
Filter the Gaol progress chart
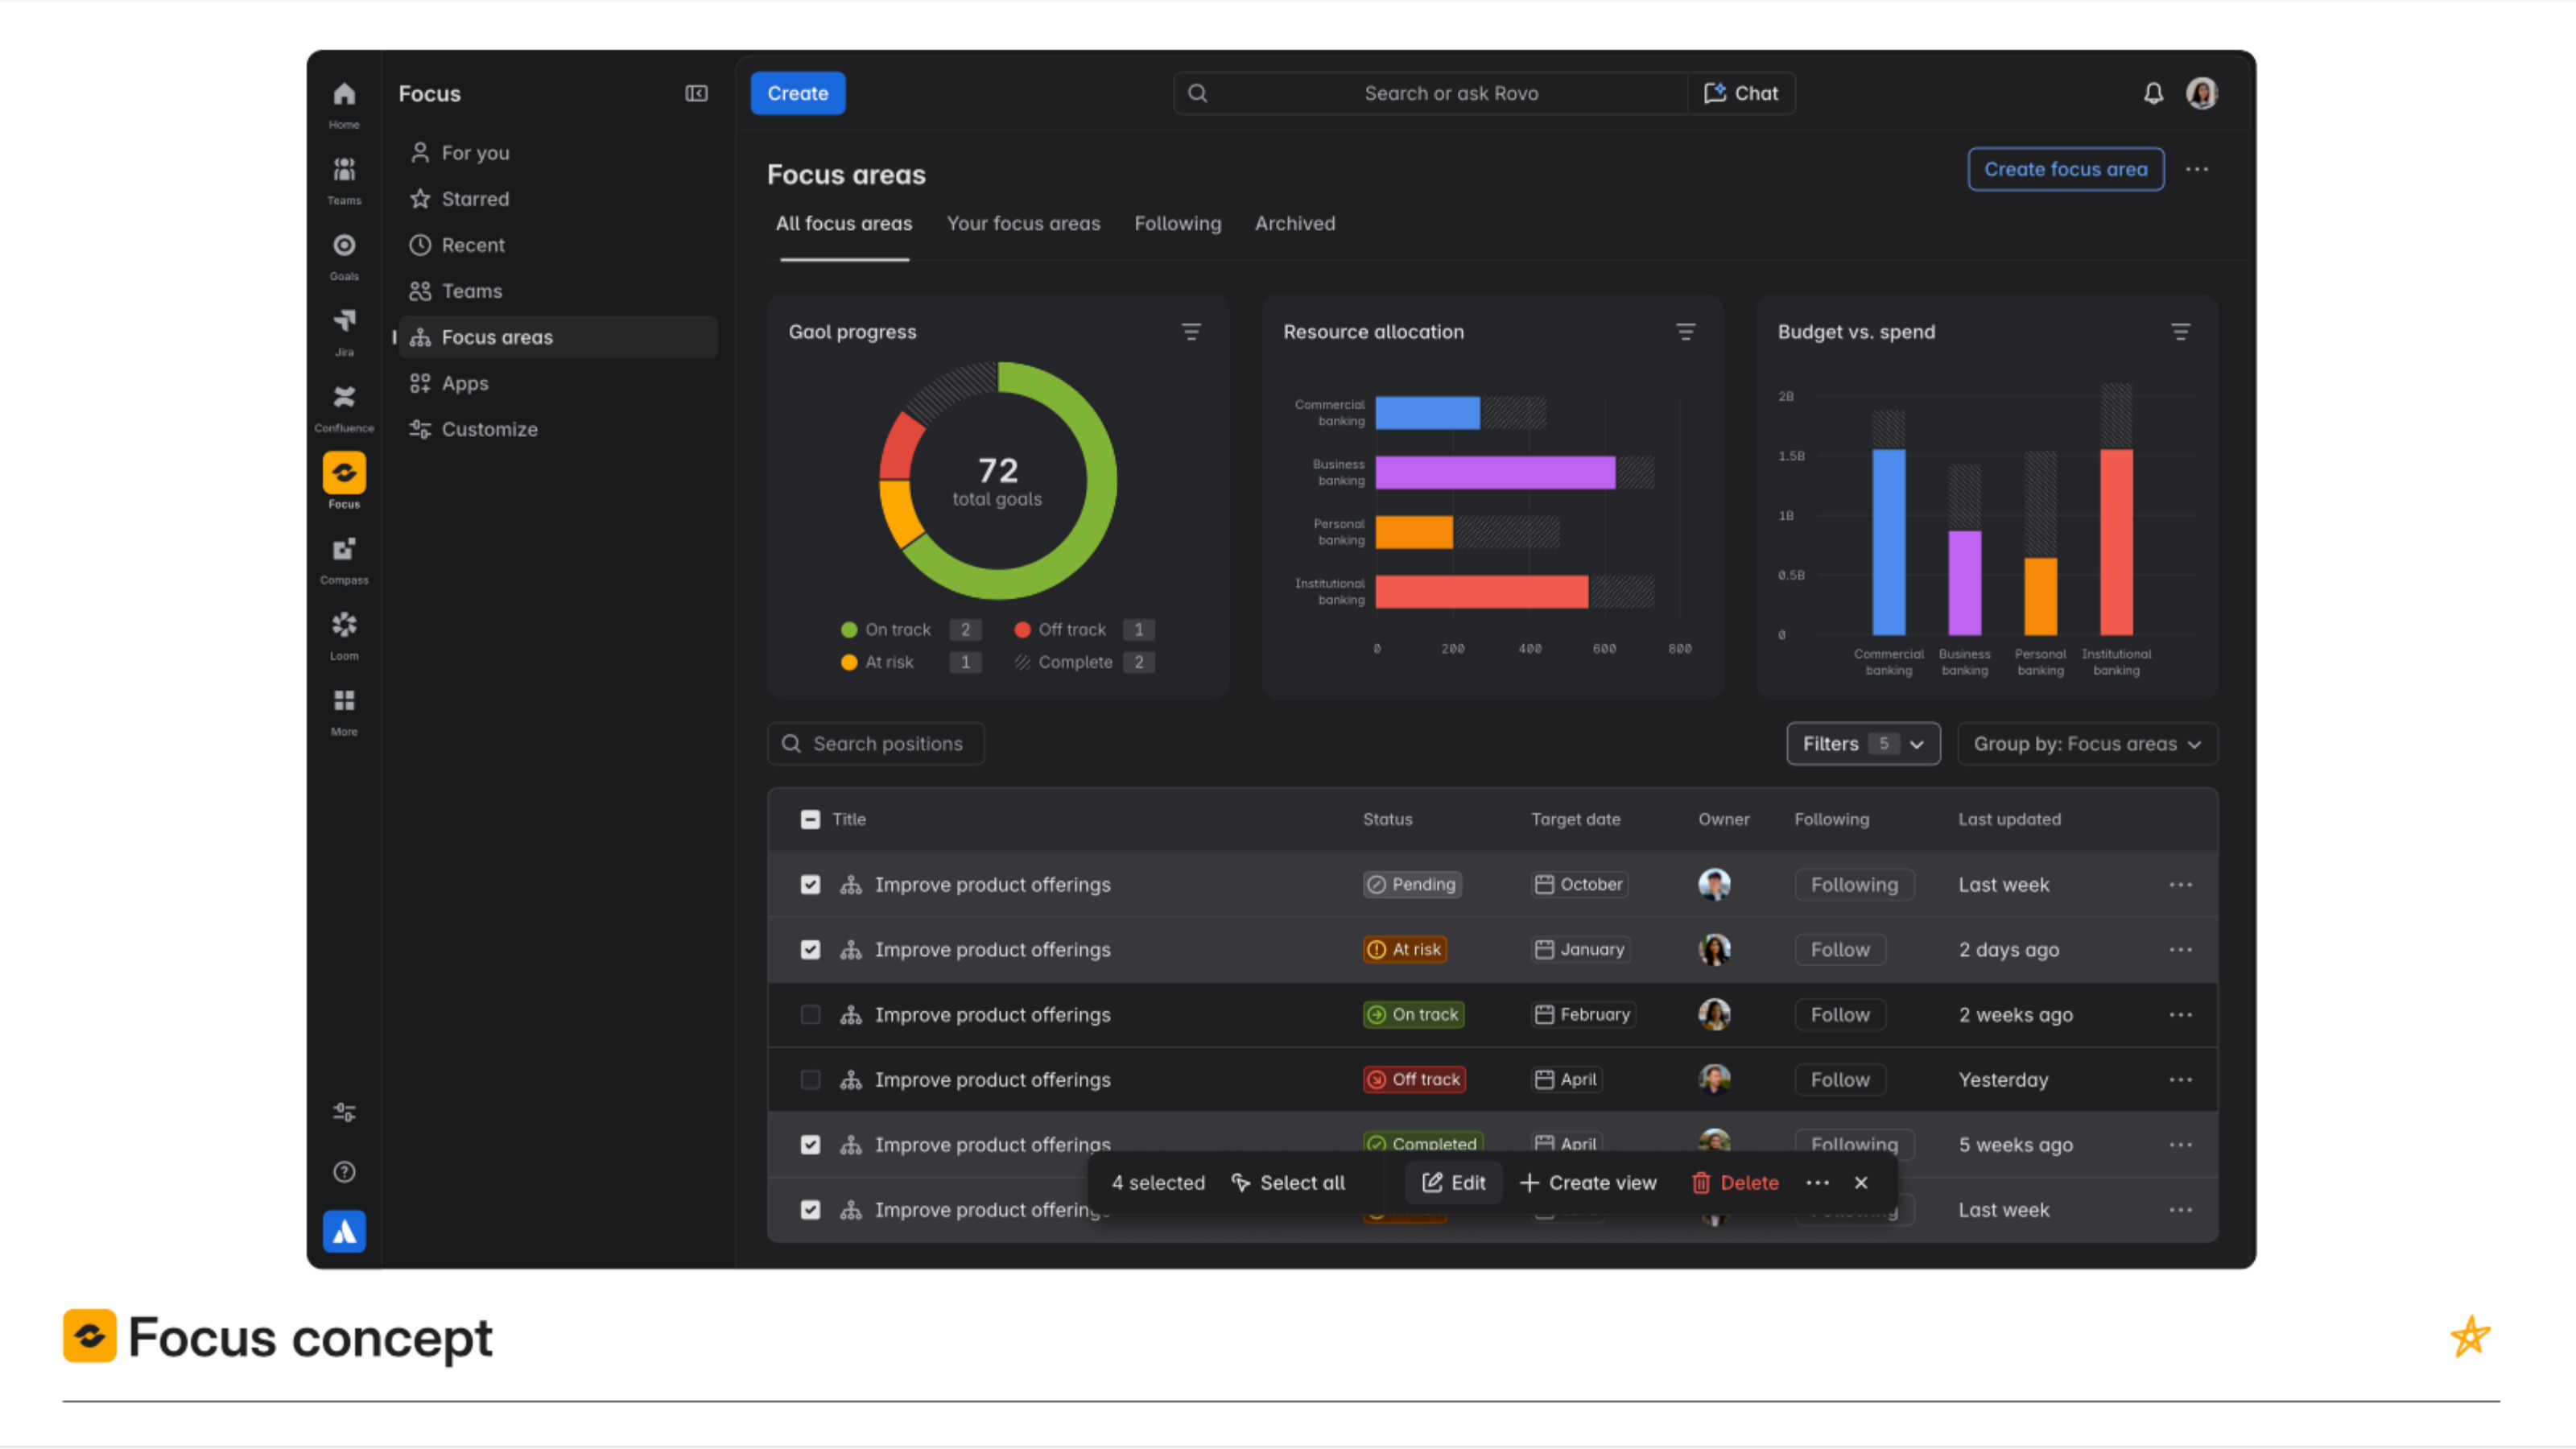1191,332
